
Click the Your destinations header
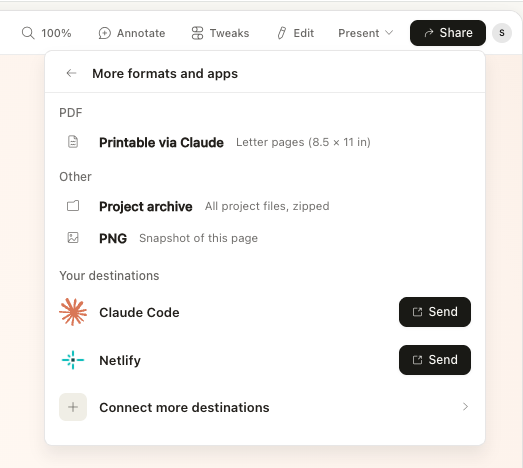click(x=109, y=276)
